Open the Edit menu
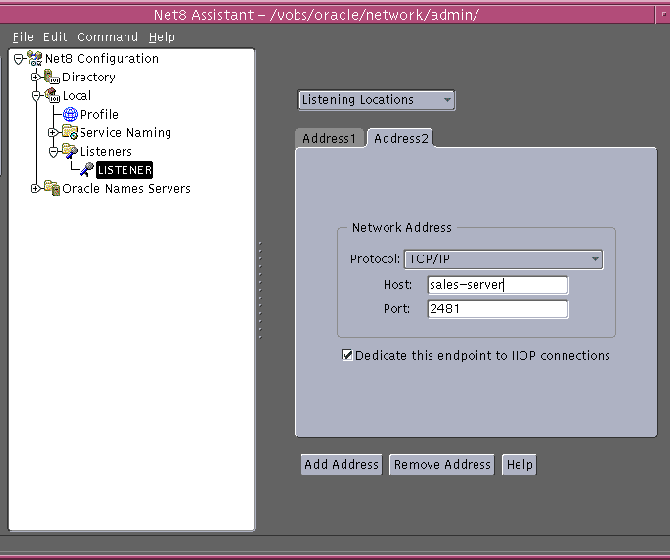This screenshot has height=560, width=670. [55, 37]
